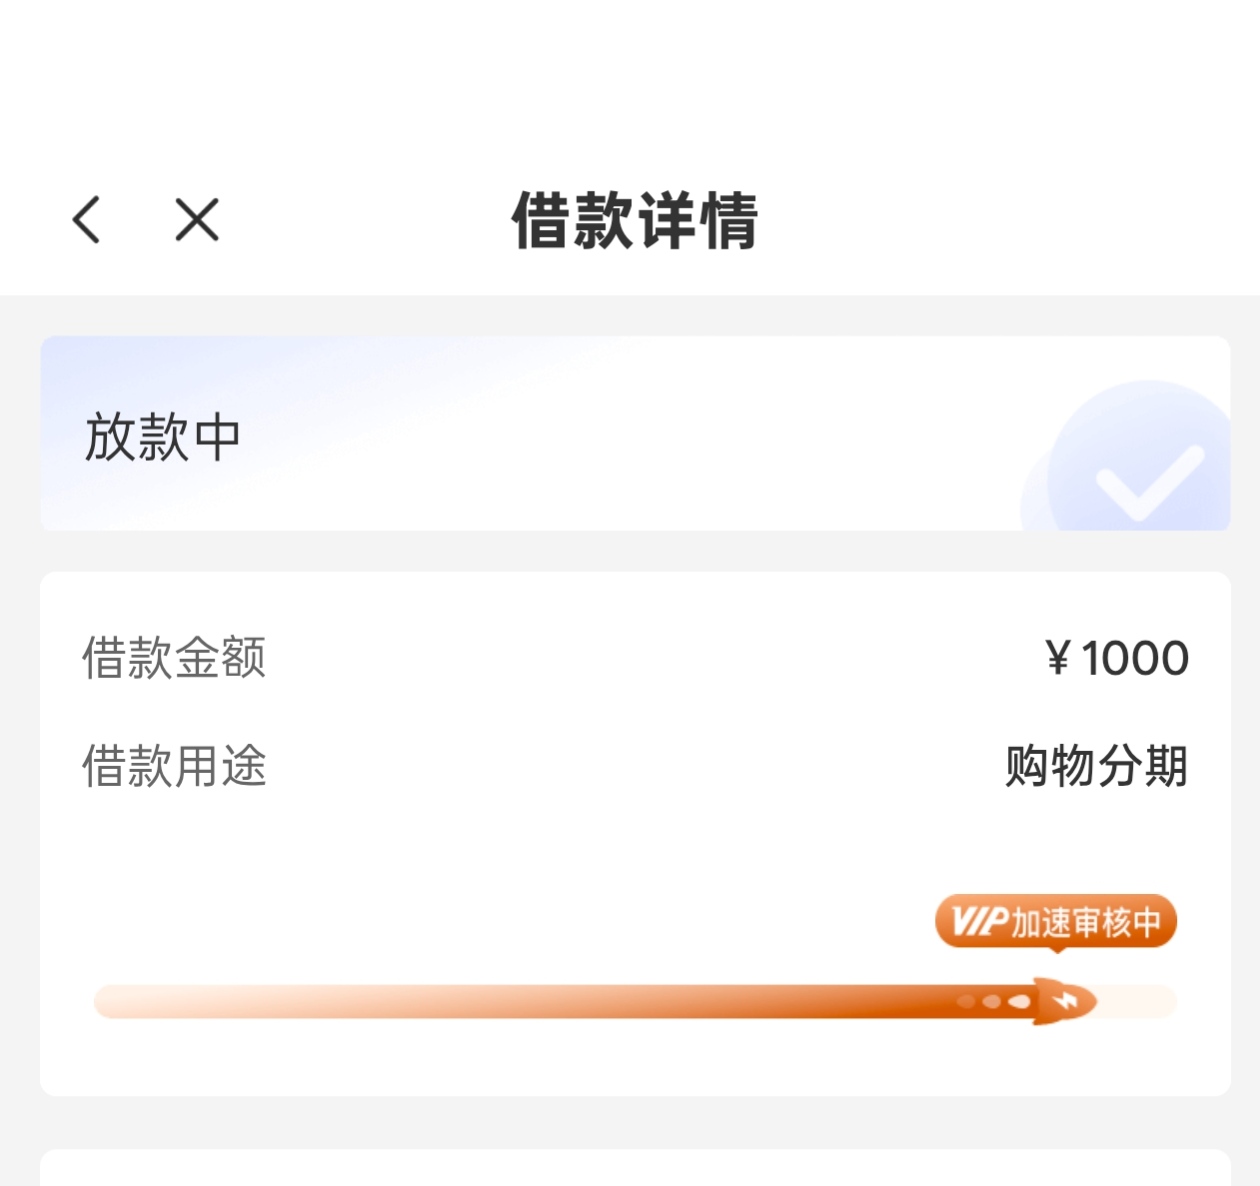Tap the 加速审核中 badge text

click(x=1086, y=921)
